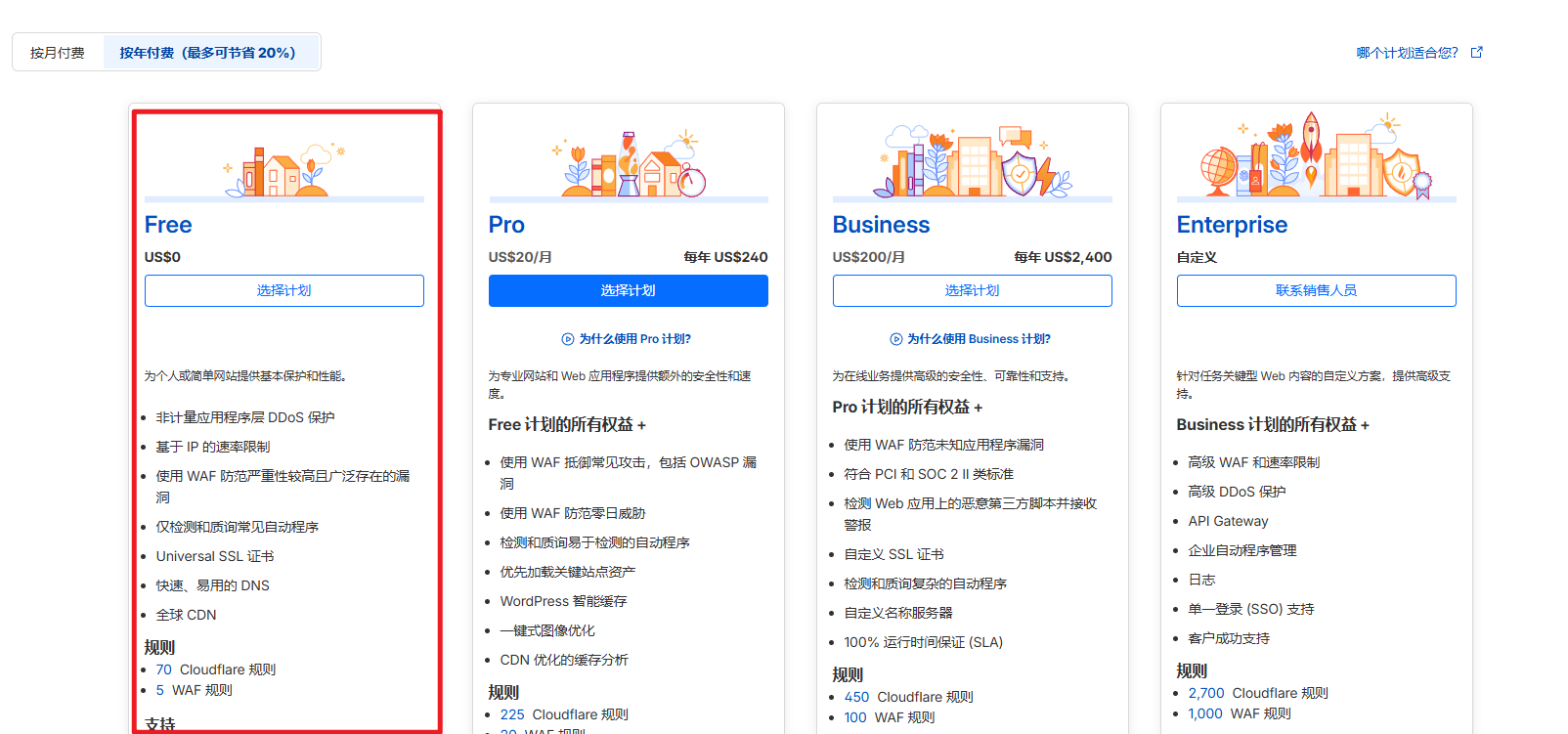Click the text 优先加载关键站点资产

pyautogui.click(x=568, y=572)
